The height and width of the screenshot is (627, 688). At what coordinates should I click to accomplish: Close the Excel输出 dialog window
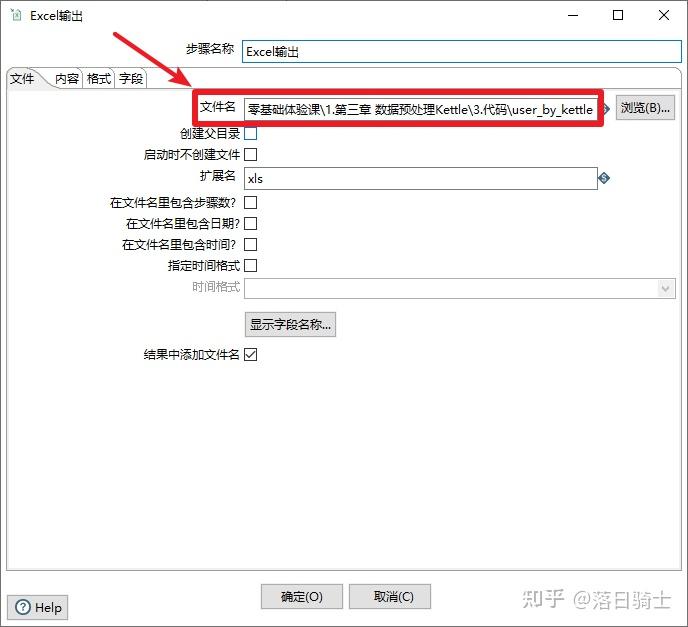pyautogui.click(x=664, y=15)
